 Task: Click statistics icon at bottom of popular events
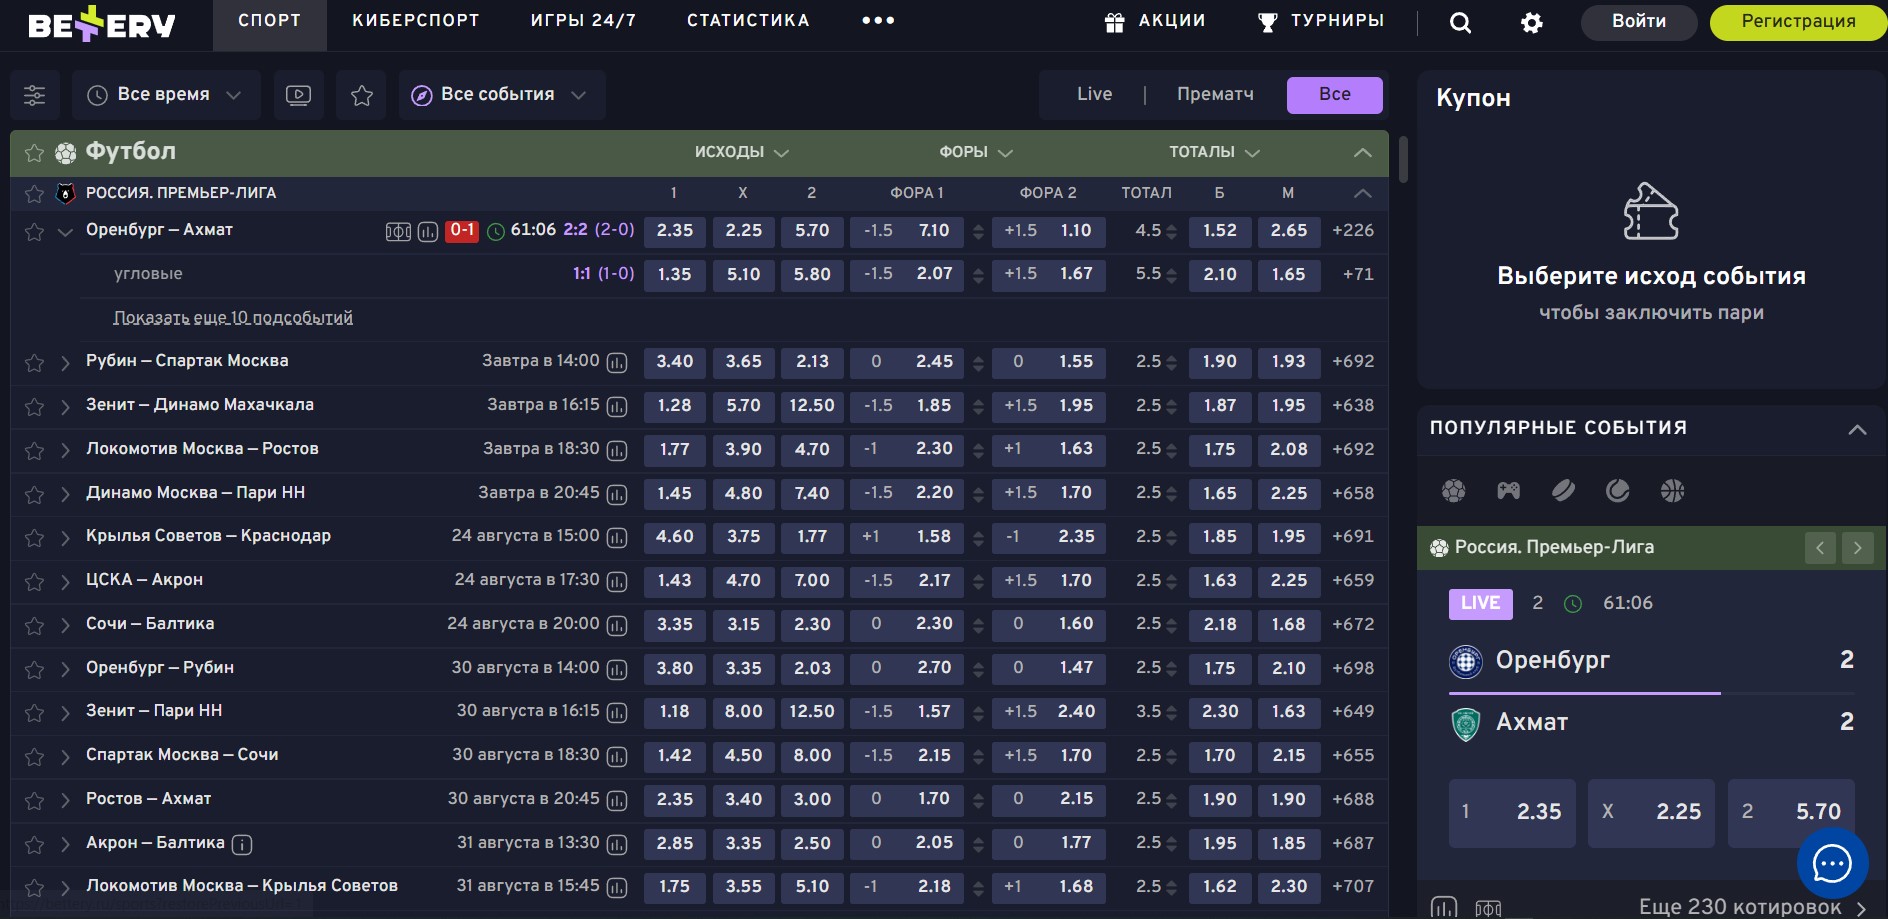coord(1444,908)
